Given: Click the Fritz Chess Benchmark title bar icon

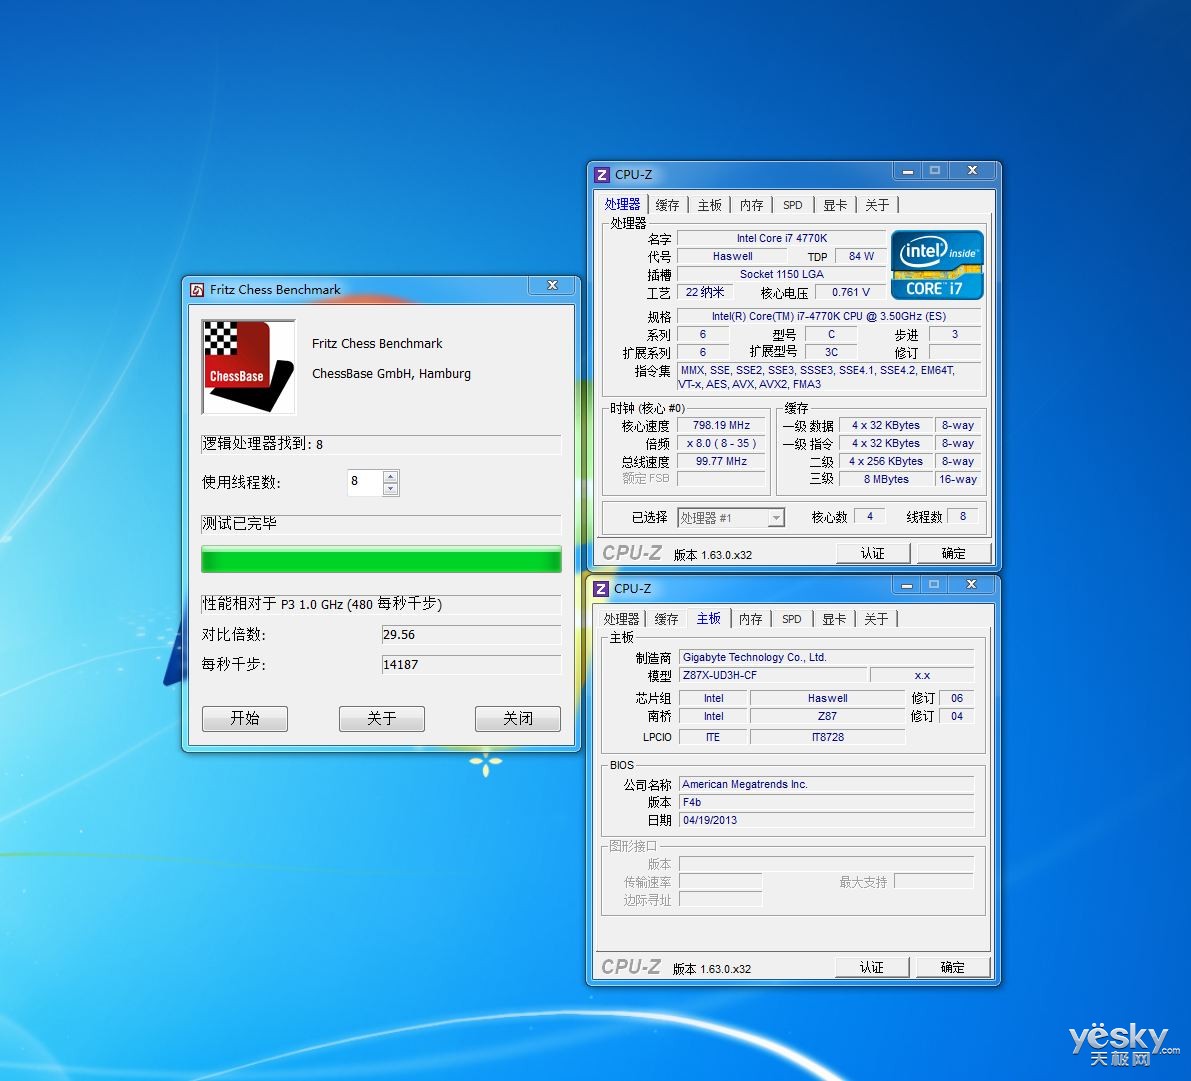Looking at the screenshot, I should (x=197, y=289).
